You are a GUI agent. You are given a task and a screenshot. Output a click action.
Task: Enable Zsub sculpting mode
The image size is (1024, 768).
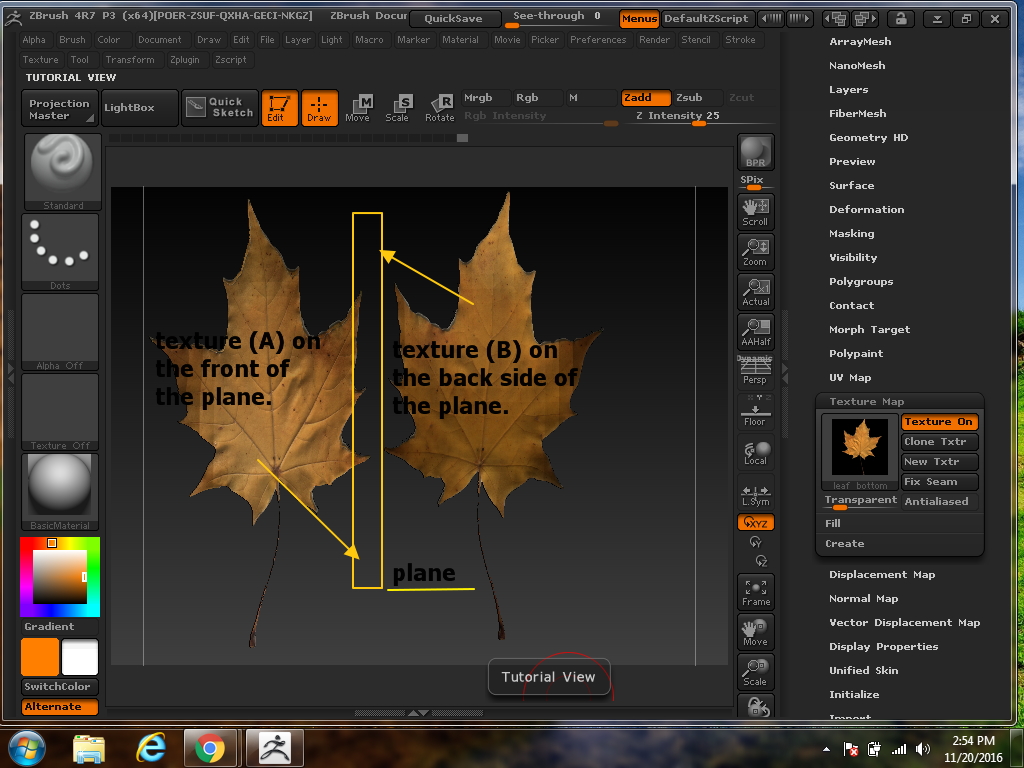(698, 97)
